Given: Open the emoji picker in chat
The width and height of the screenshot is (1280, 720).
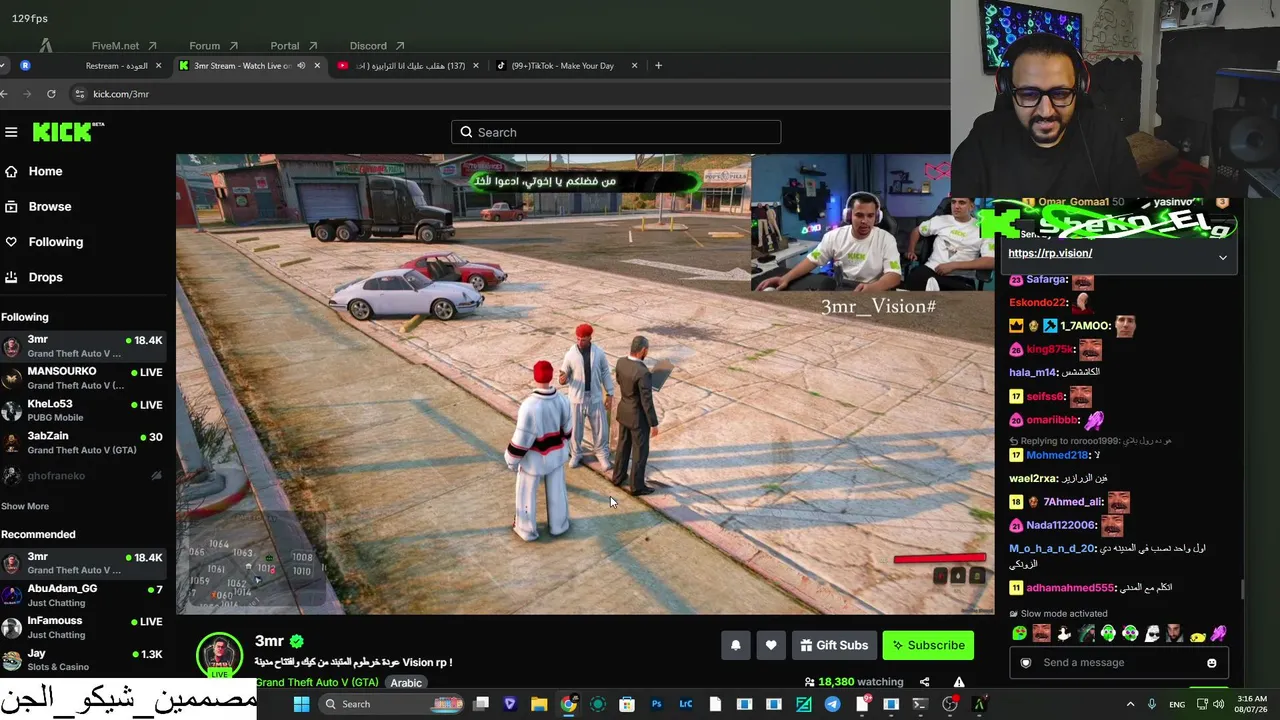Looking at the screenshot, I should point(1212,663).
